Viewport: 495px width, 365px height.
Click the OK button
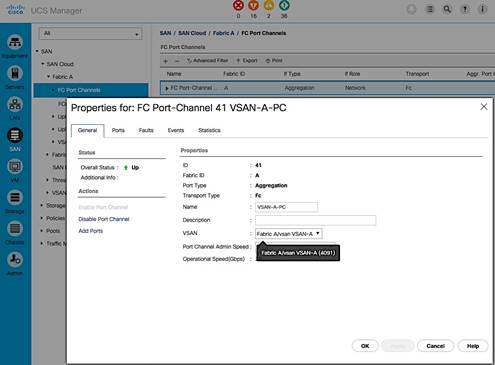[365, 346]
